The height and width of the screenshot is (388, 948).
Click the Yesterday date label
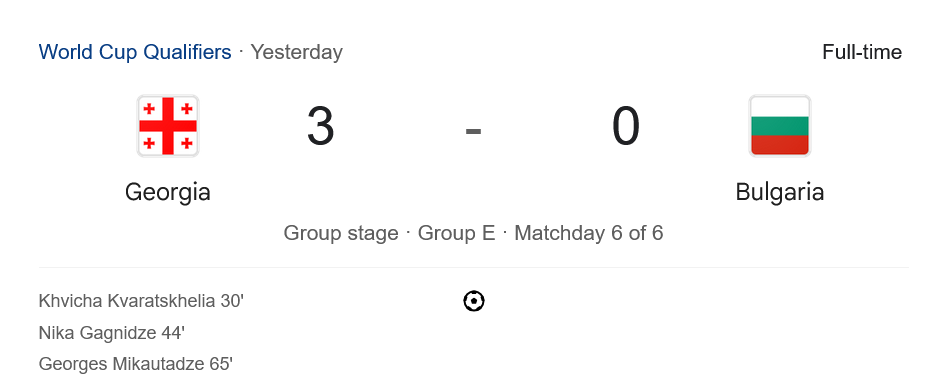pyautogui.click(x=297, y=52)
